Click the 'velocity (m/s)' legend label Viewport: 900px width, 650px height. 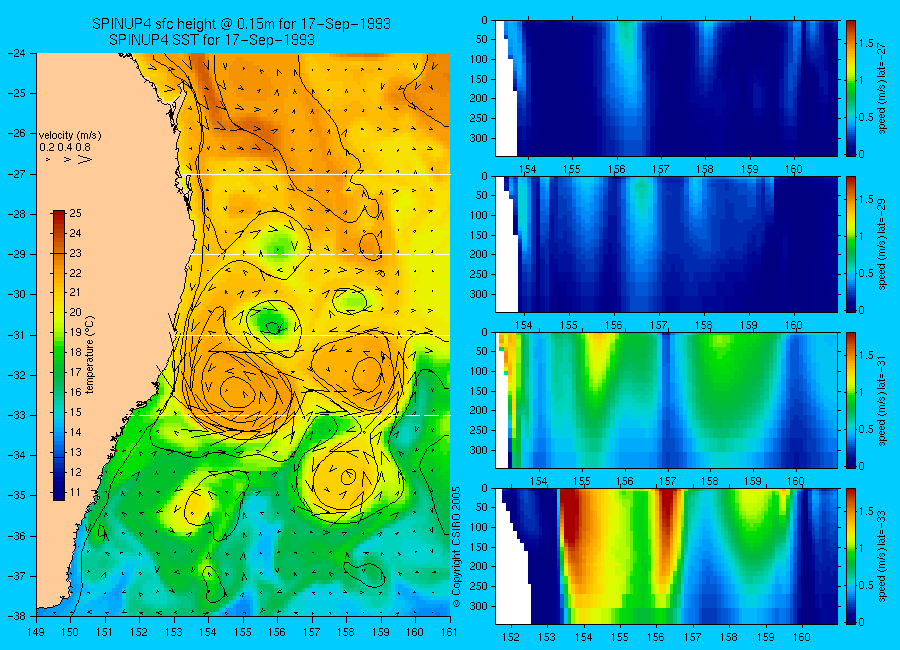70,136
